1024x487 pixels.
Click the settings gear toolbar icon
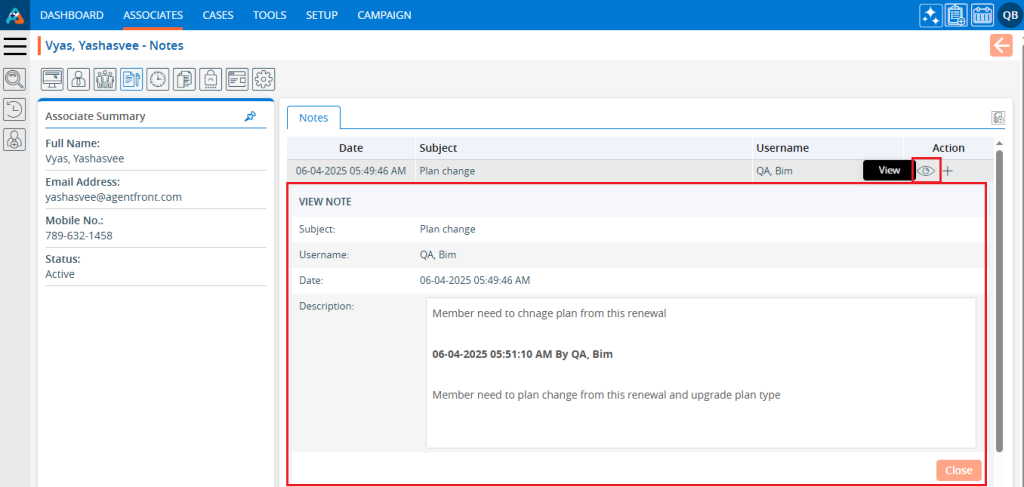click(x=263, y=79)
